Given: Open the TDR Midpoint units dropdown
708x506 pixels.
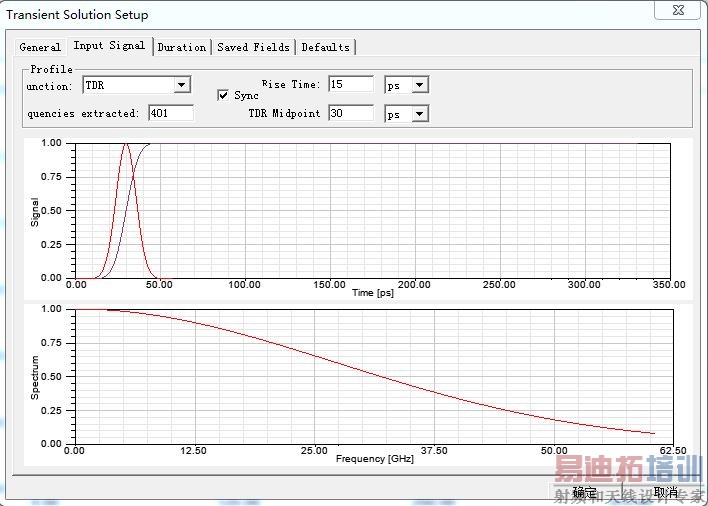Looking at the screenshot, I should coord(406,114).
